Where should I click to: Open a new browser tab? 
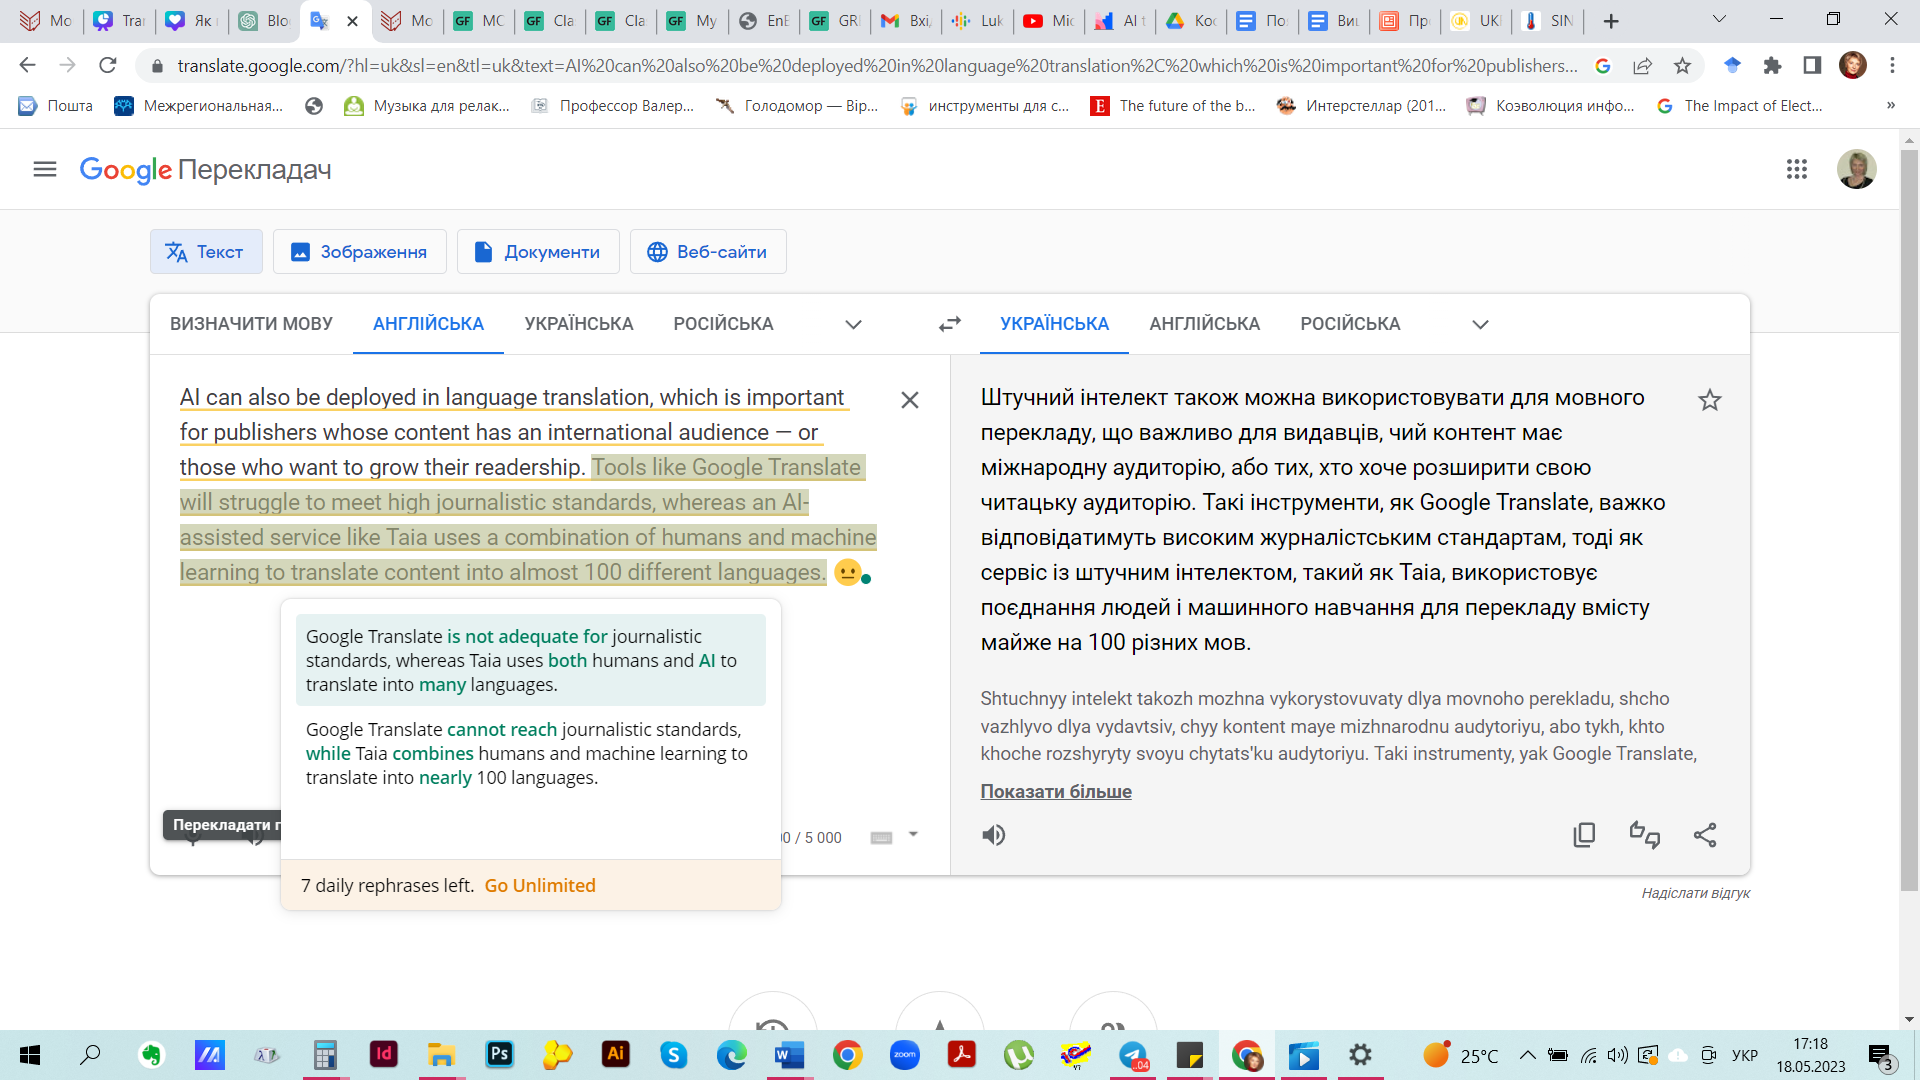click(1611, 21)
